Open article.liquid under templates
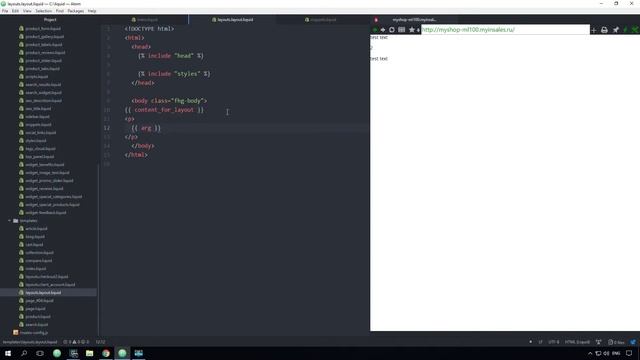The width and height of the screenshot is (640, 360). tap(36, 229)
